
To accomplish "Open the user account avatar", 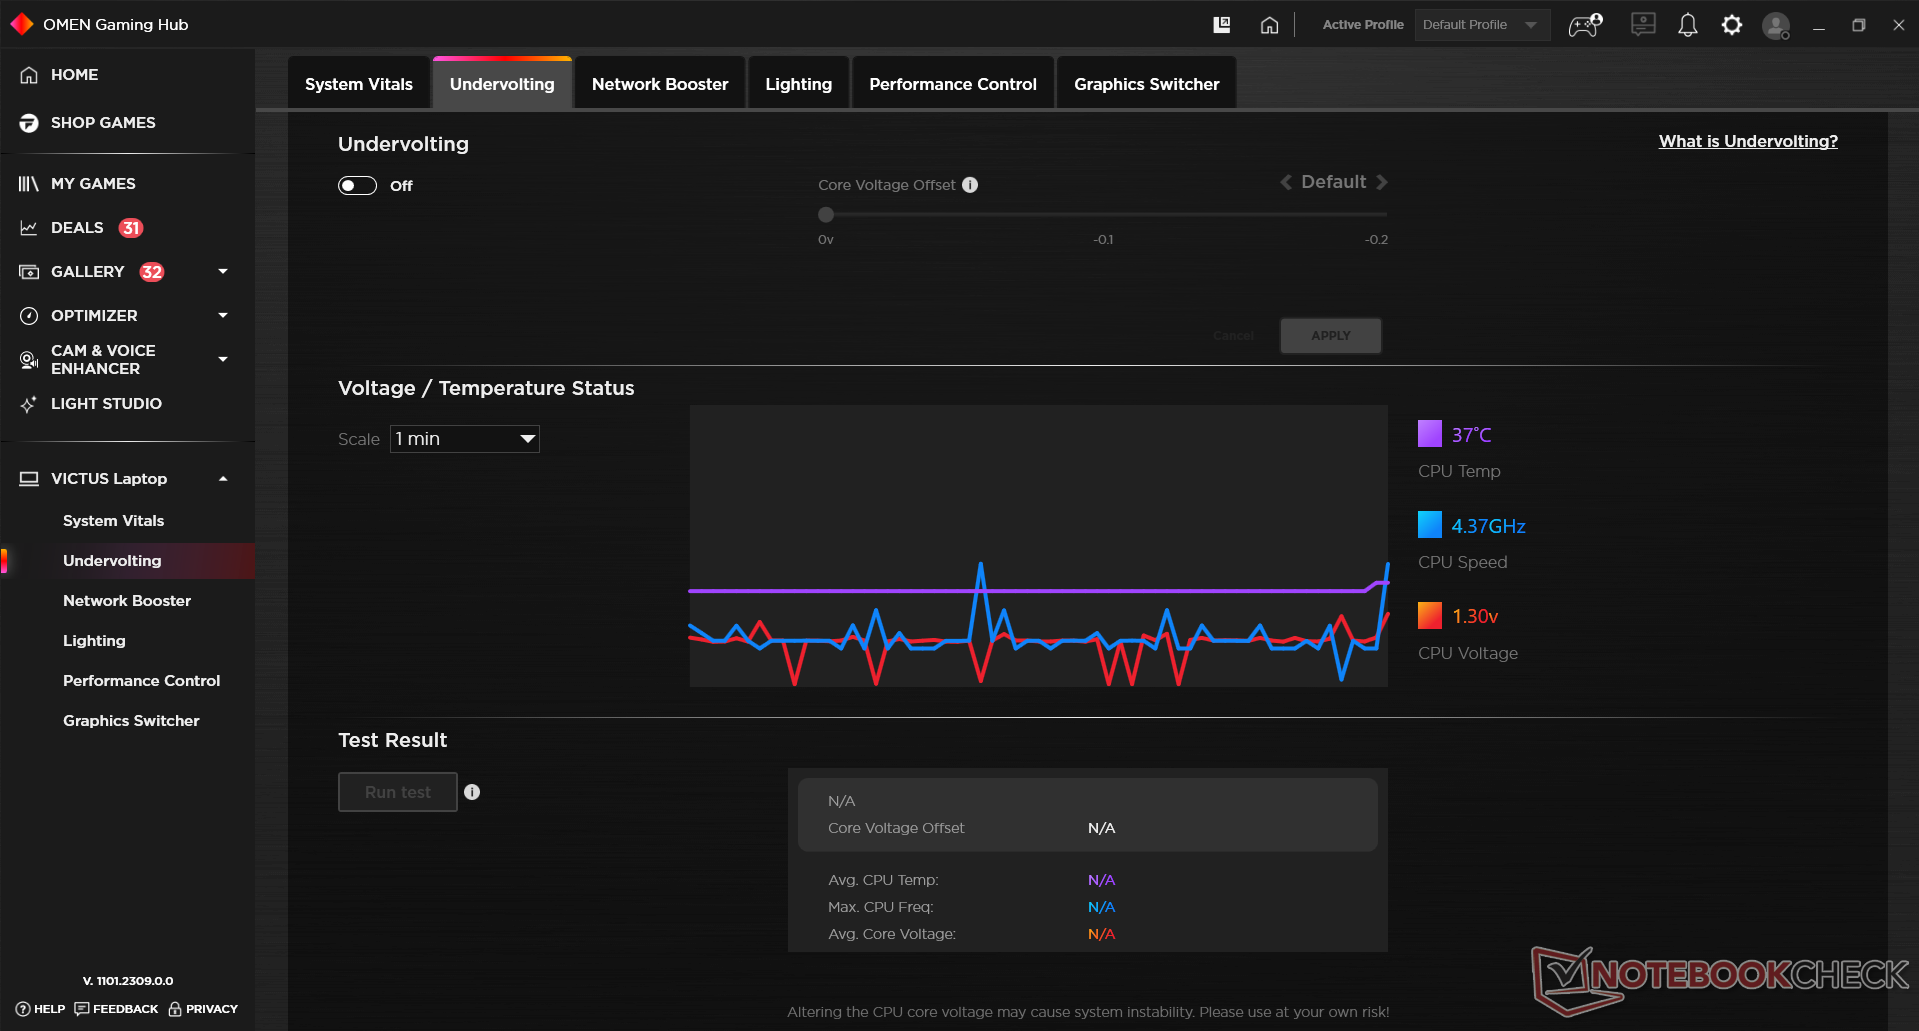I will click(1776, 26).
